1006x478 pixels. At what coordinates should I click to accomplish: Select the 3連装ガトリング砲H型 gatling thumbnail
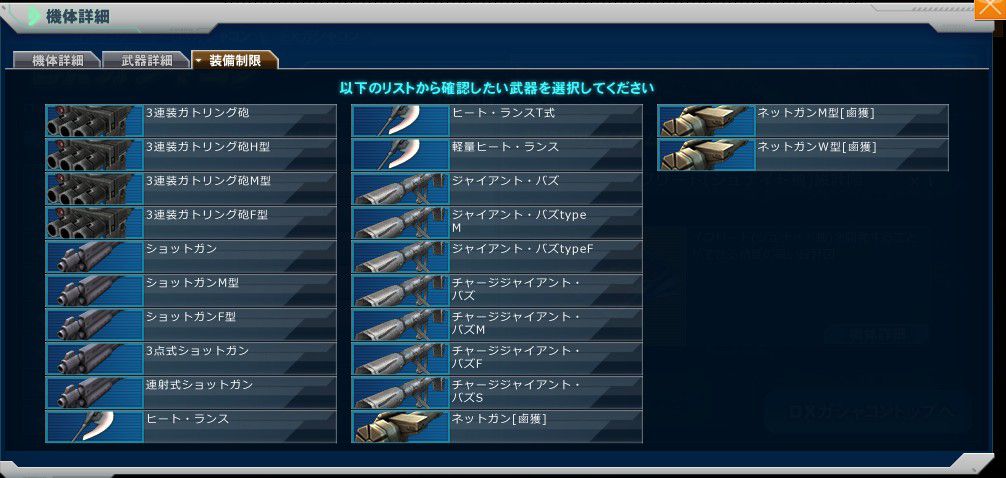[x=94, y=155]
